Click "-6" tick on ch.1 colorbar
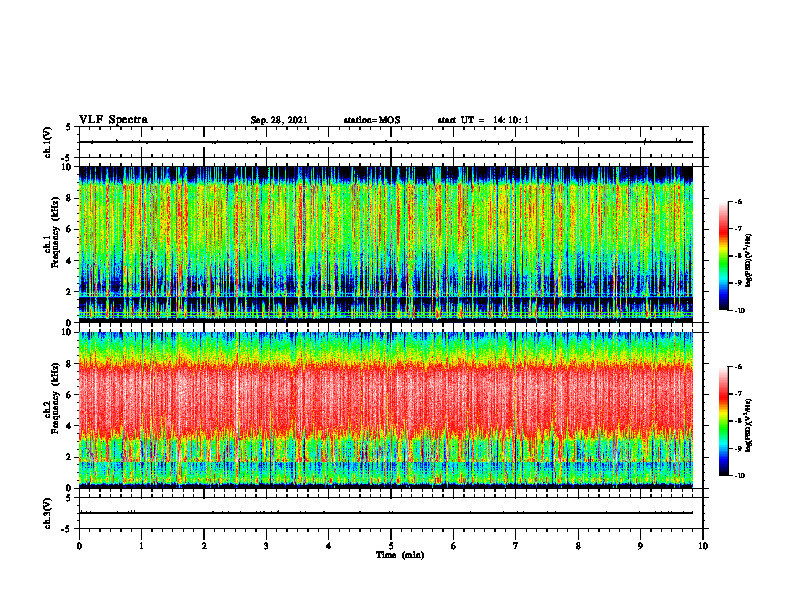The width and height of the screenshot is (792, 612). coord(738,201)
